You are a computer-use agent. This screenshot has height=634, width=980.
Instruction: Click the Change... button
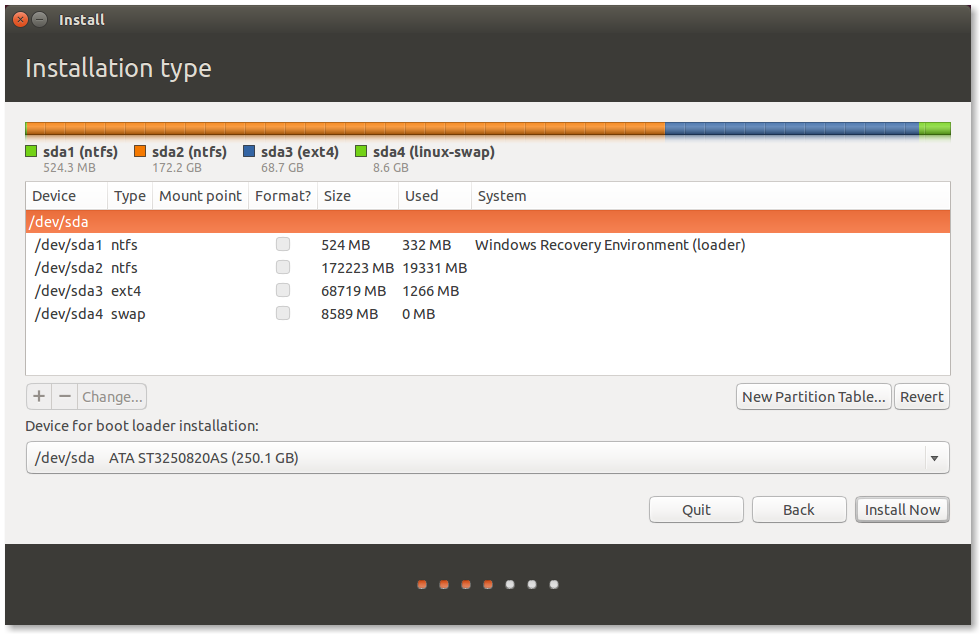pyautogui.click(x=111, y=396)
